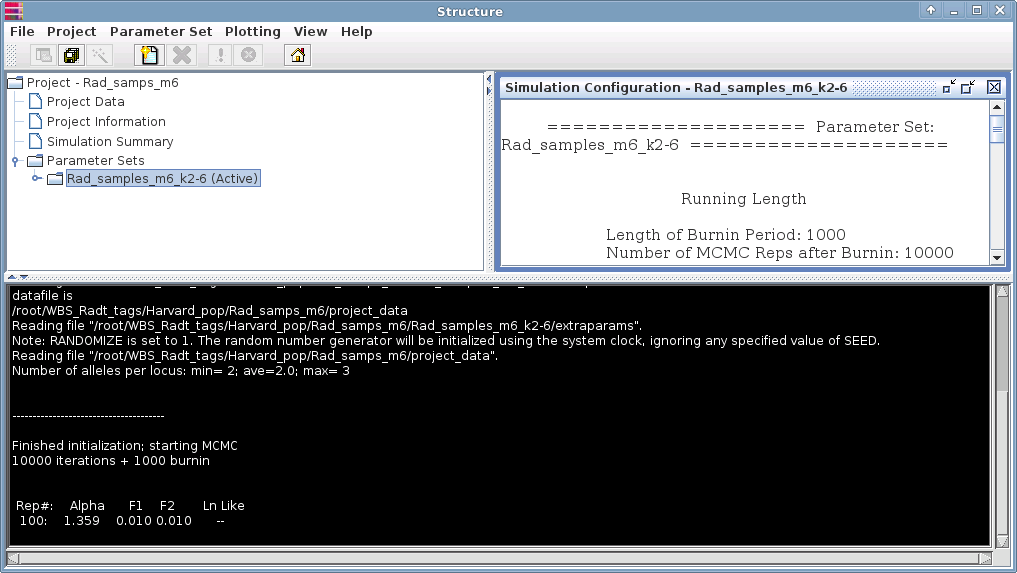Click the first grayed window icon in toolbar
The height and width of the screenshot is (573, 1017).
tap(43, 56)
